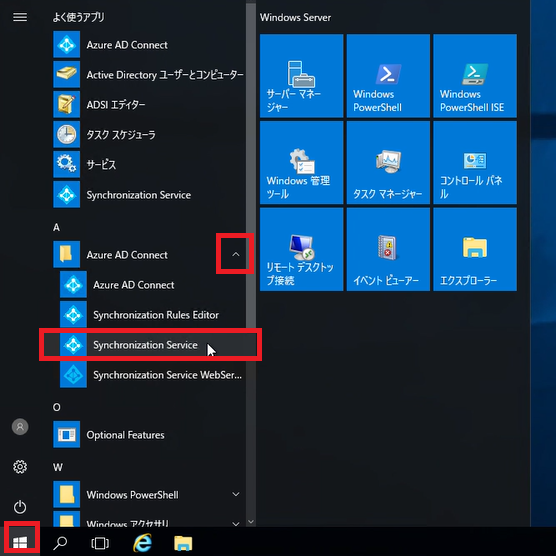Toggle the hamburger menu at top left

point(20,17)
